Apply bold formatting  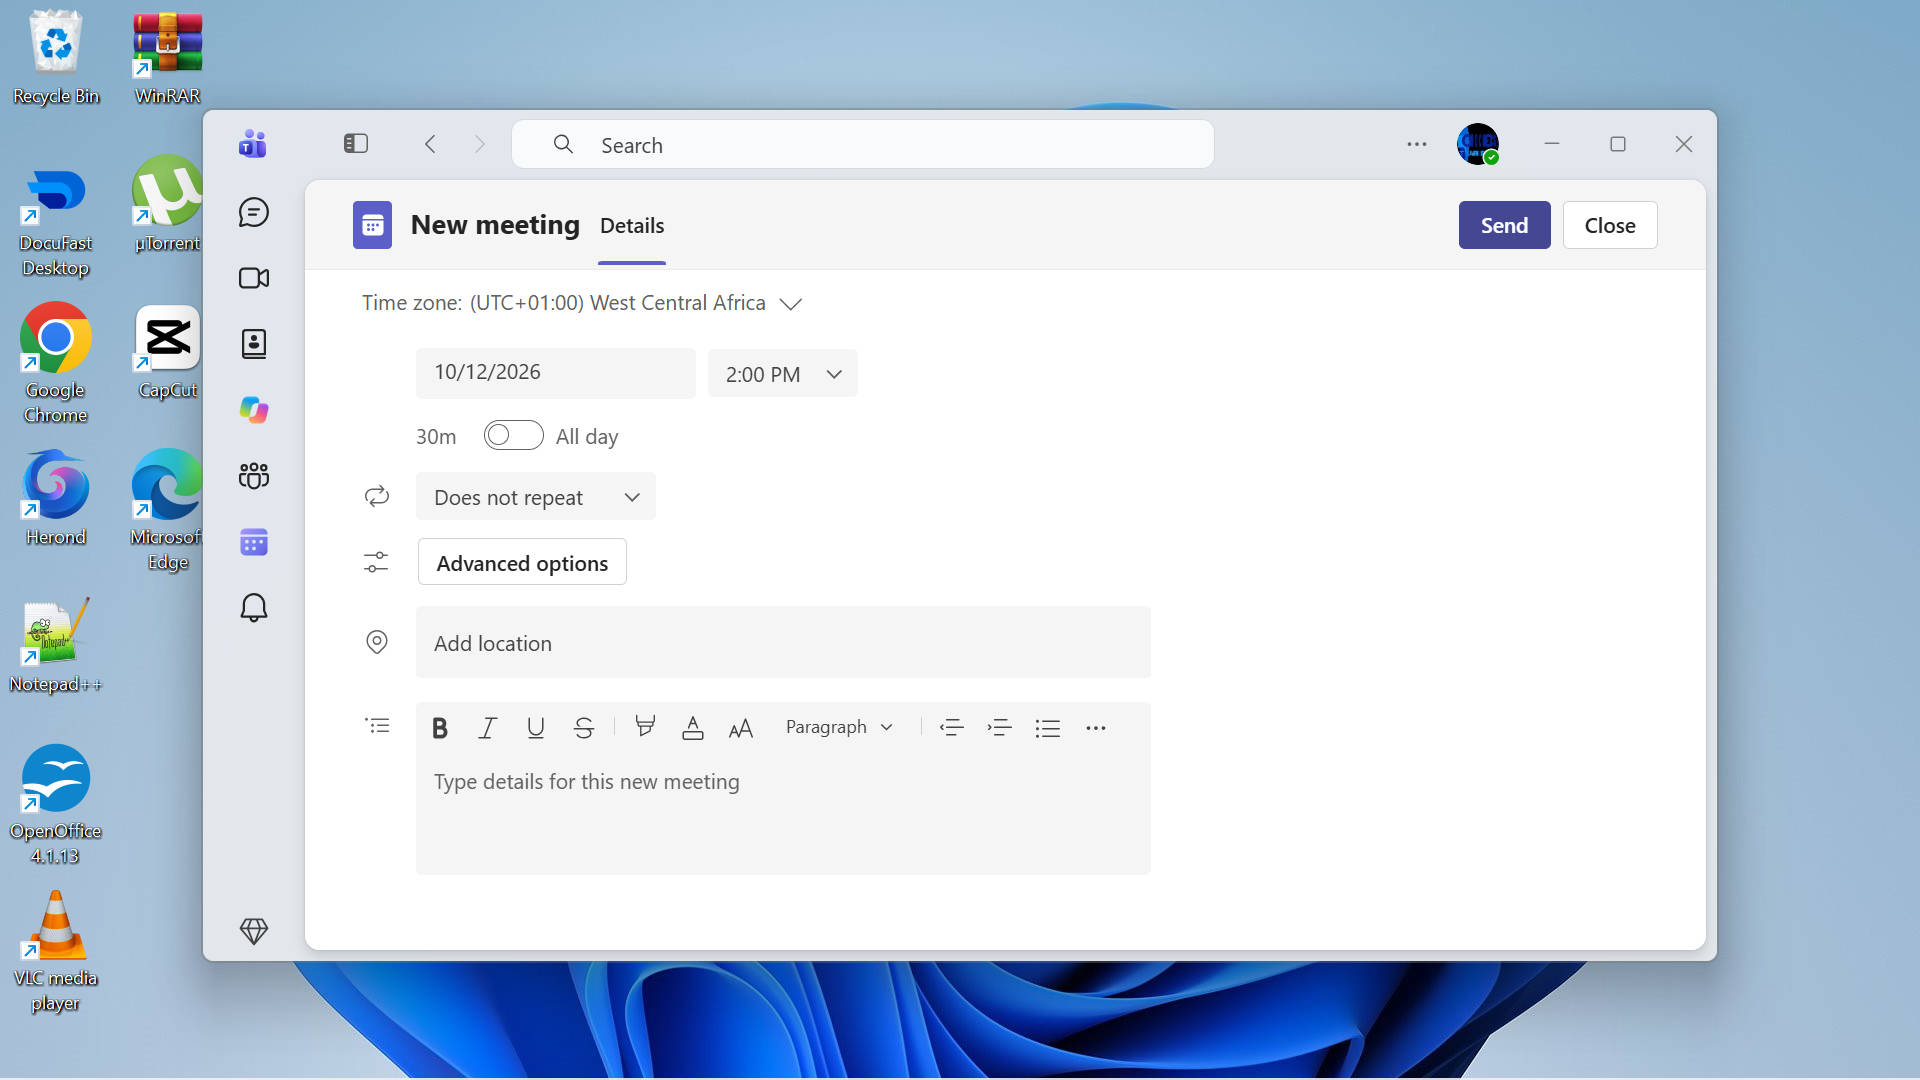tap(440, 728)
